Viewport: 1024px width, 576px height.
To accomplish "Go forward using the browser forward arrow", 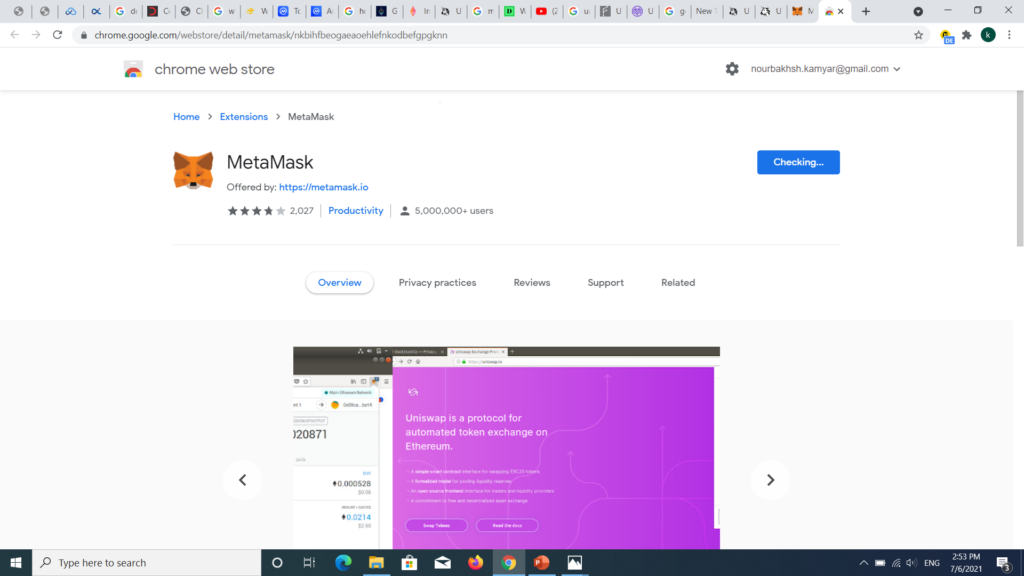I will (x=36, y=35).
